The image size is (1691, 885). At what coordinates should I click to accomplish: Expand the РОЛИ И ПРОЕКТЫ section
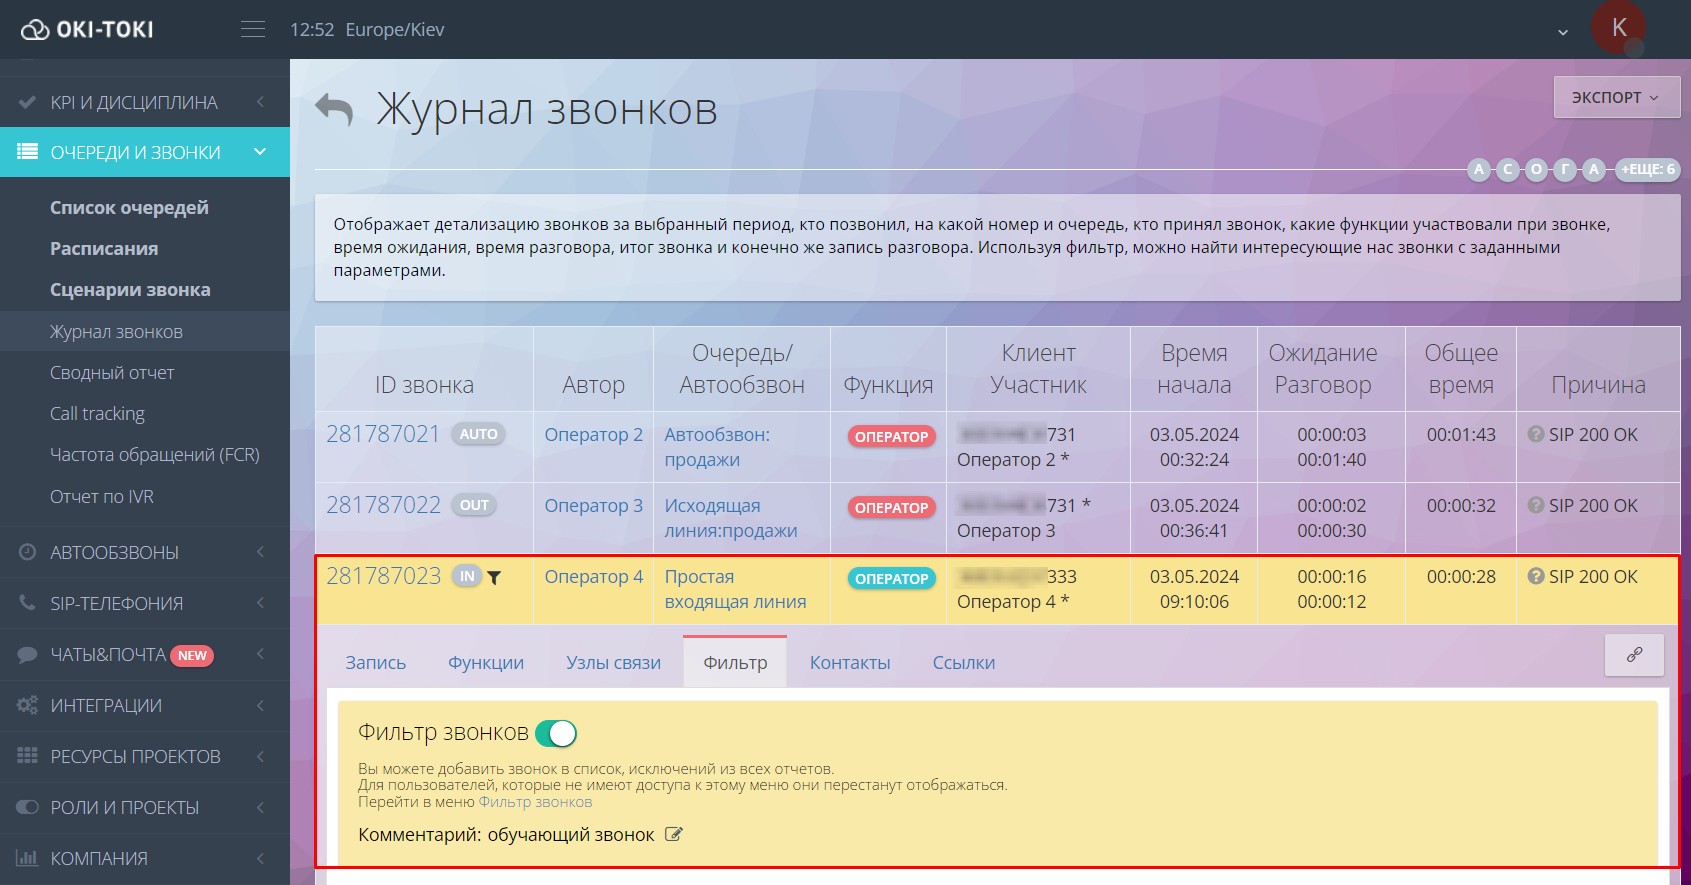(x=260, y=807)
